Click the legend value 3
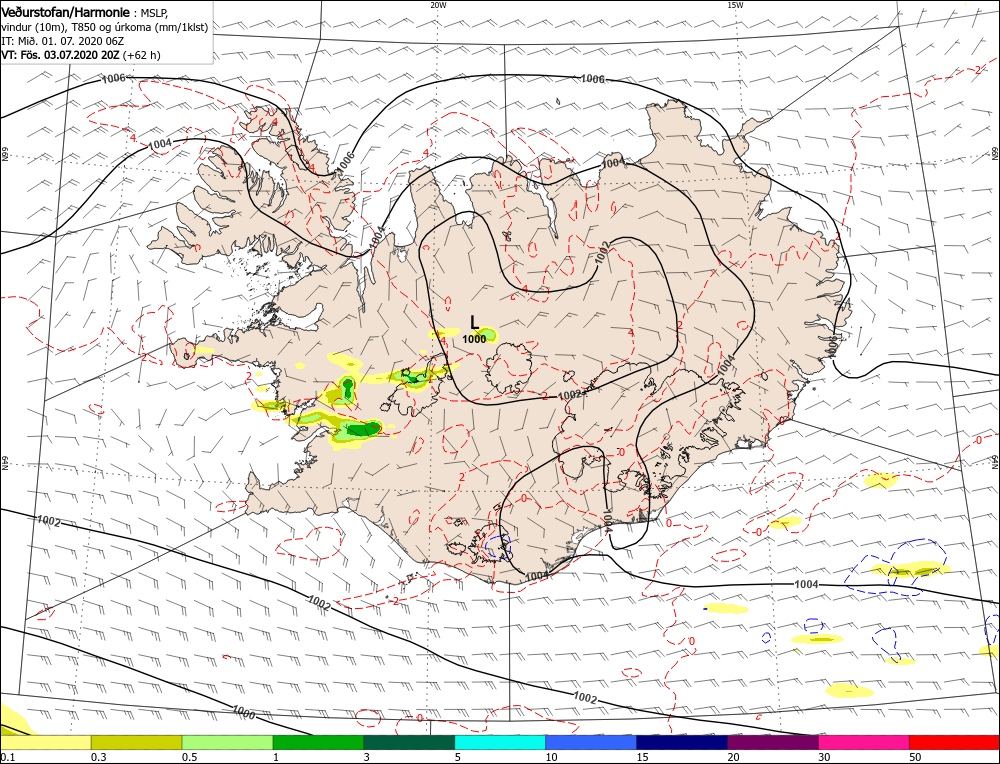This screenshot has height=764, width=1000. [367, 757]
